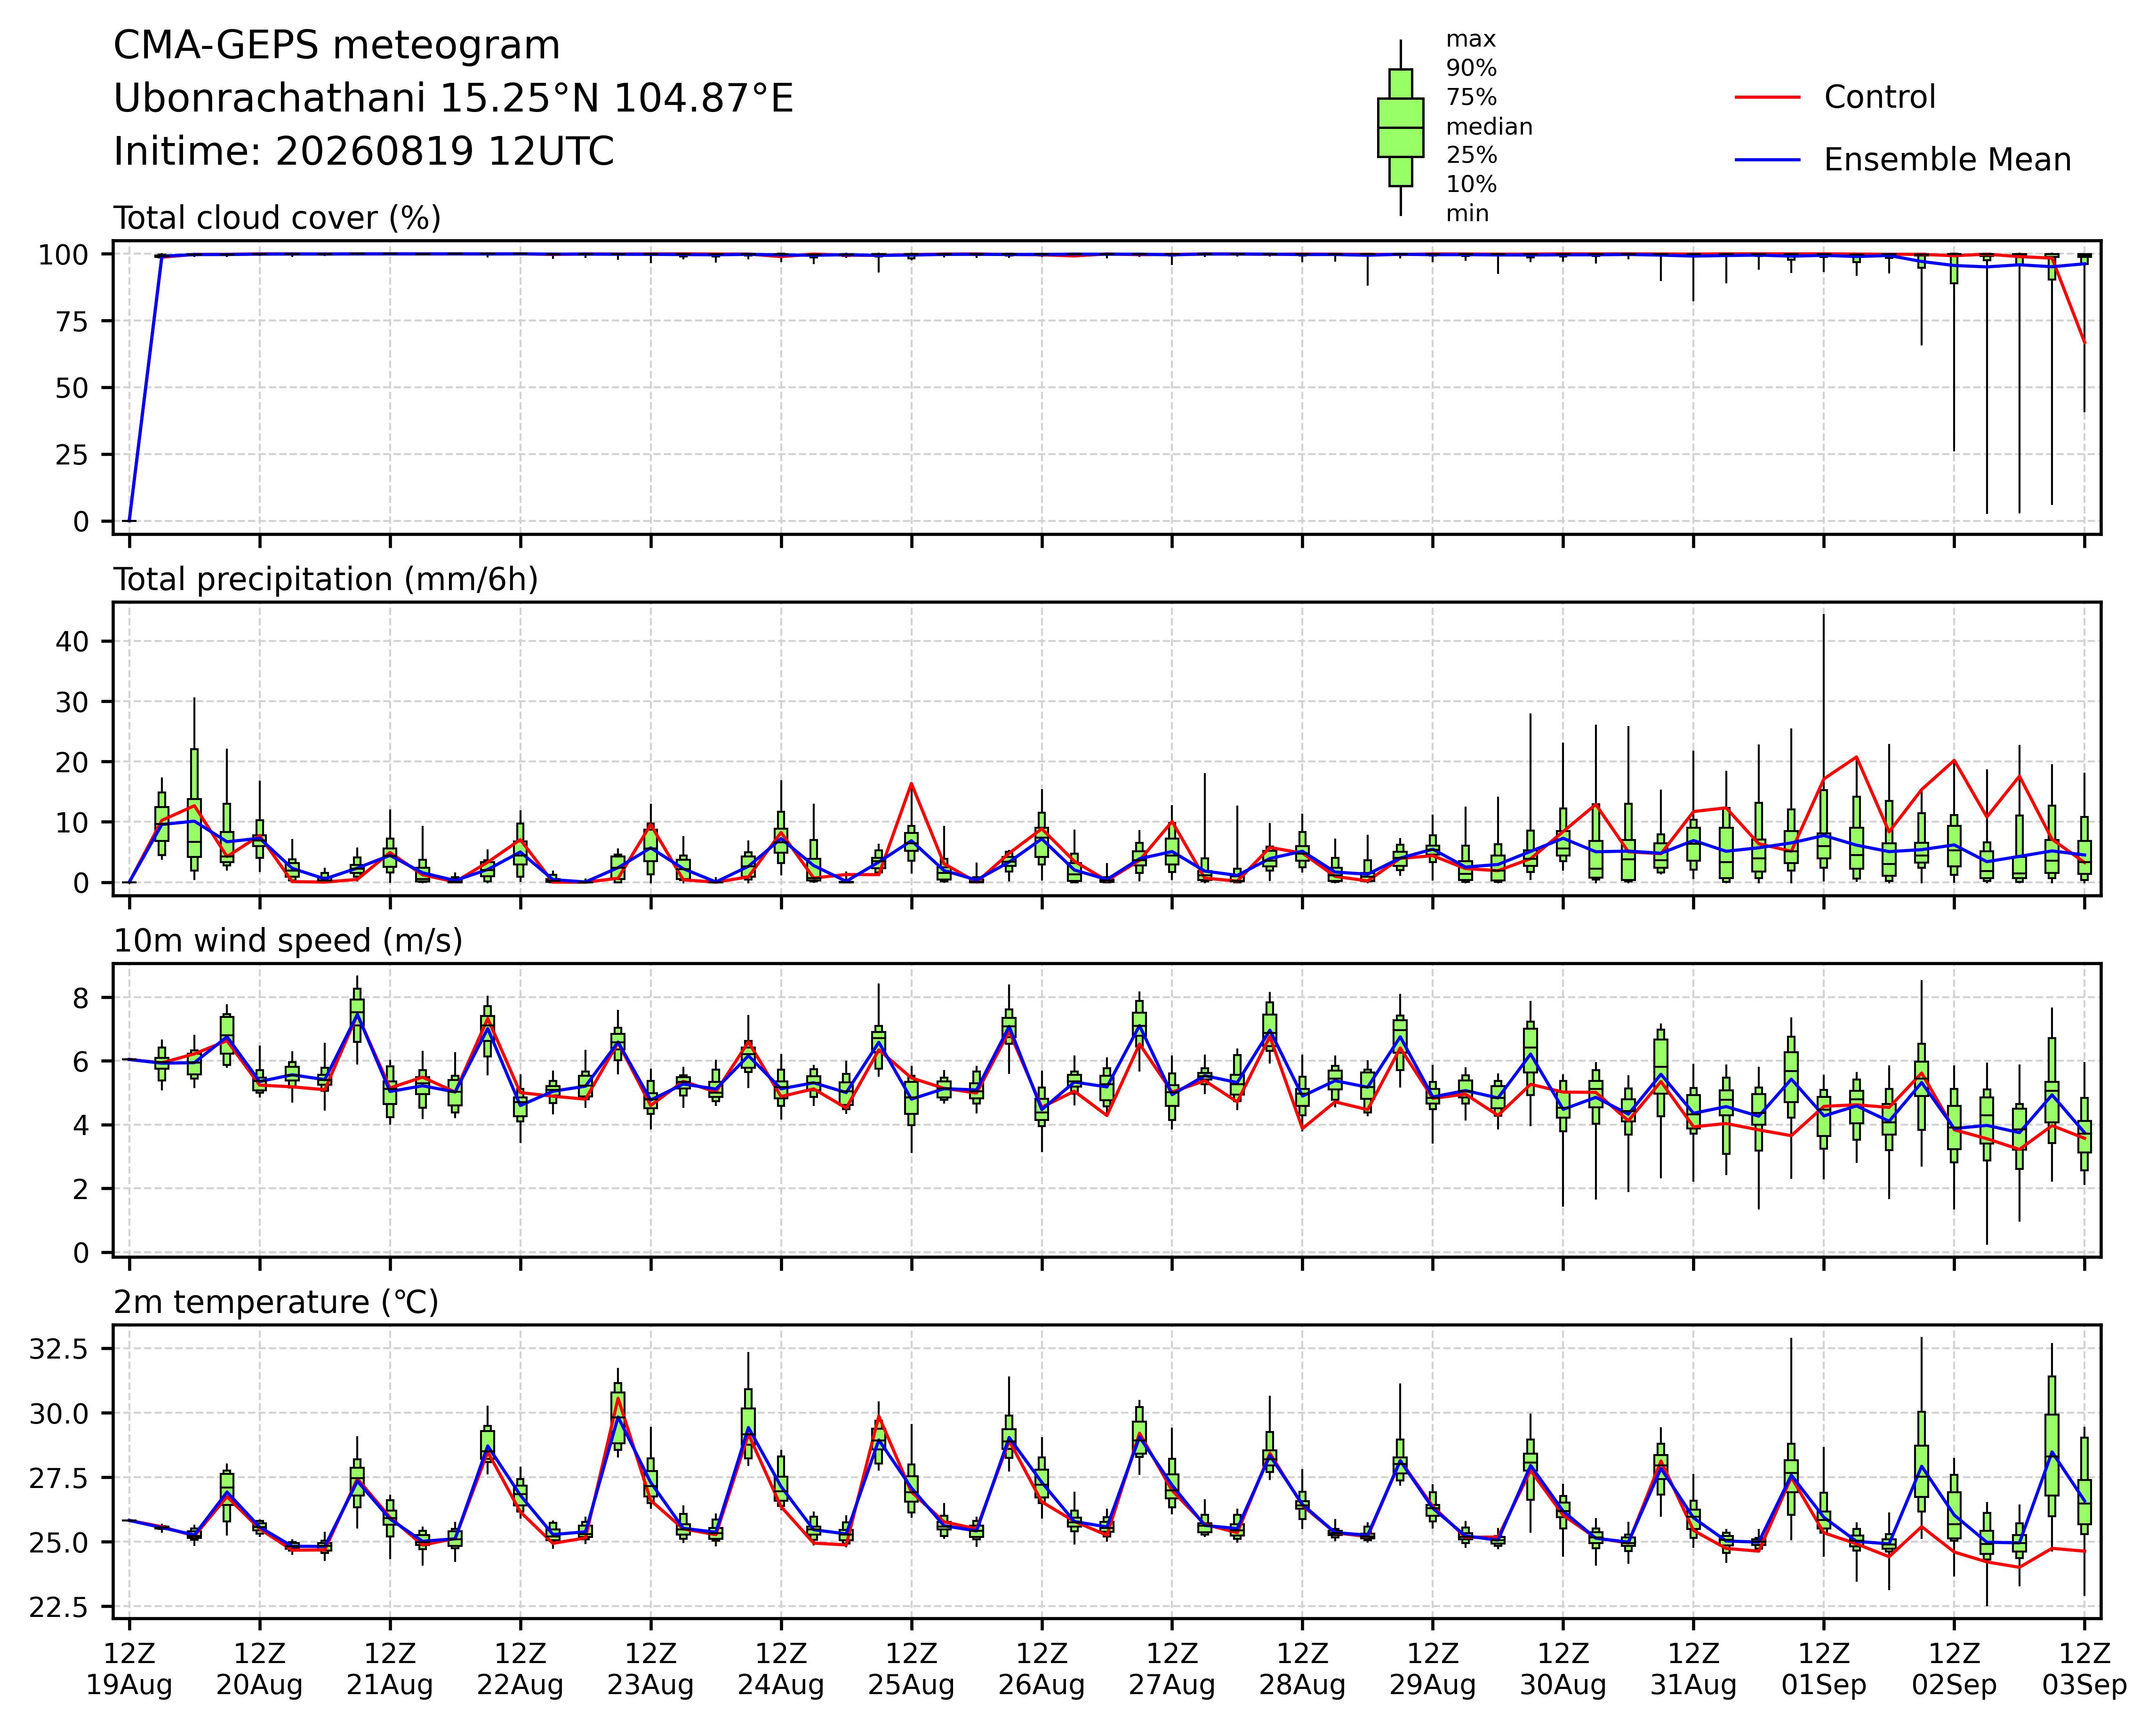Screen dimensions: 2156x1728
Task: Click the '2' wind speed axis tick
Action: click(x=81, y=1189)
